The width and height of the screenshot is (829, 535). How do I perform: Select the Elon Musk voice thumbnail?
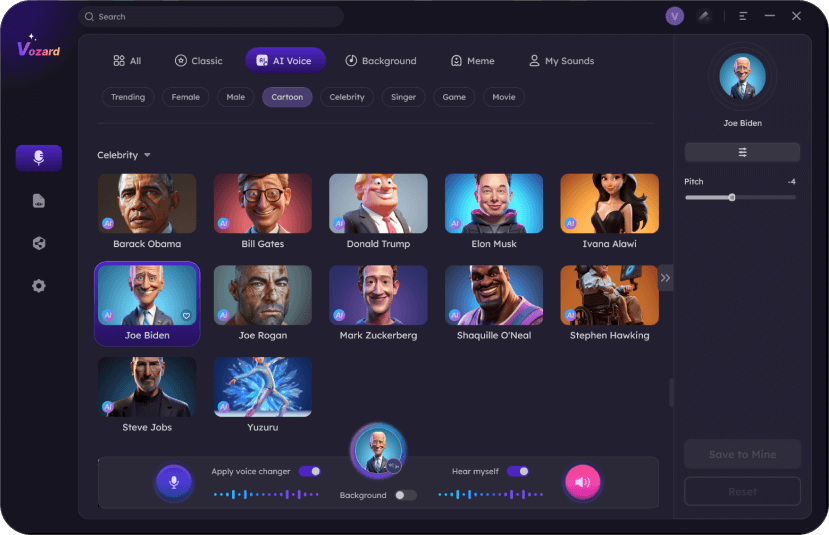click(494, 204)
